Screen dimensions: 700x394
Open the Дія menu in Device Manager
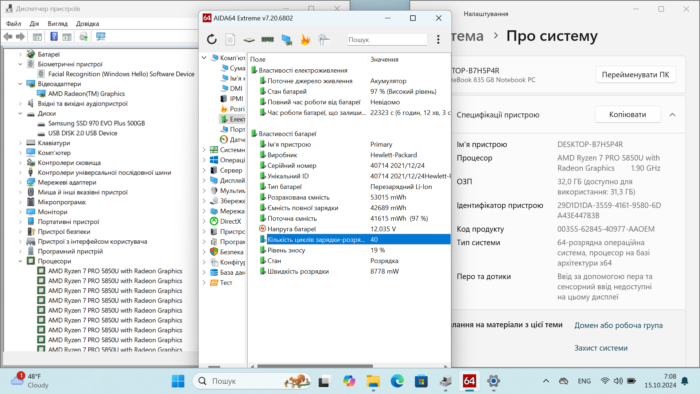coord(34,24)
